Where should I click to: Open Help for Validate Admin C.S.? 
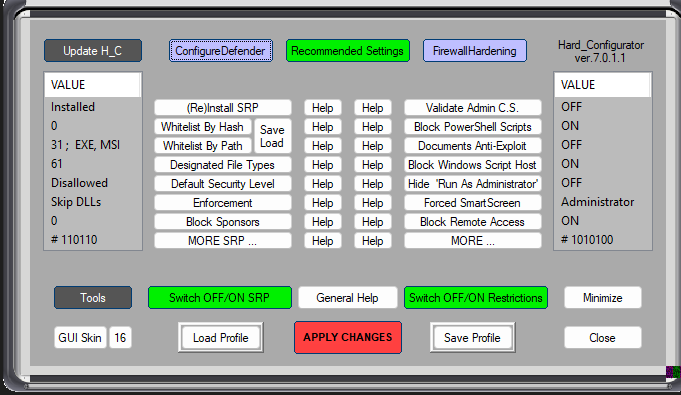point(373,108)
